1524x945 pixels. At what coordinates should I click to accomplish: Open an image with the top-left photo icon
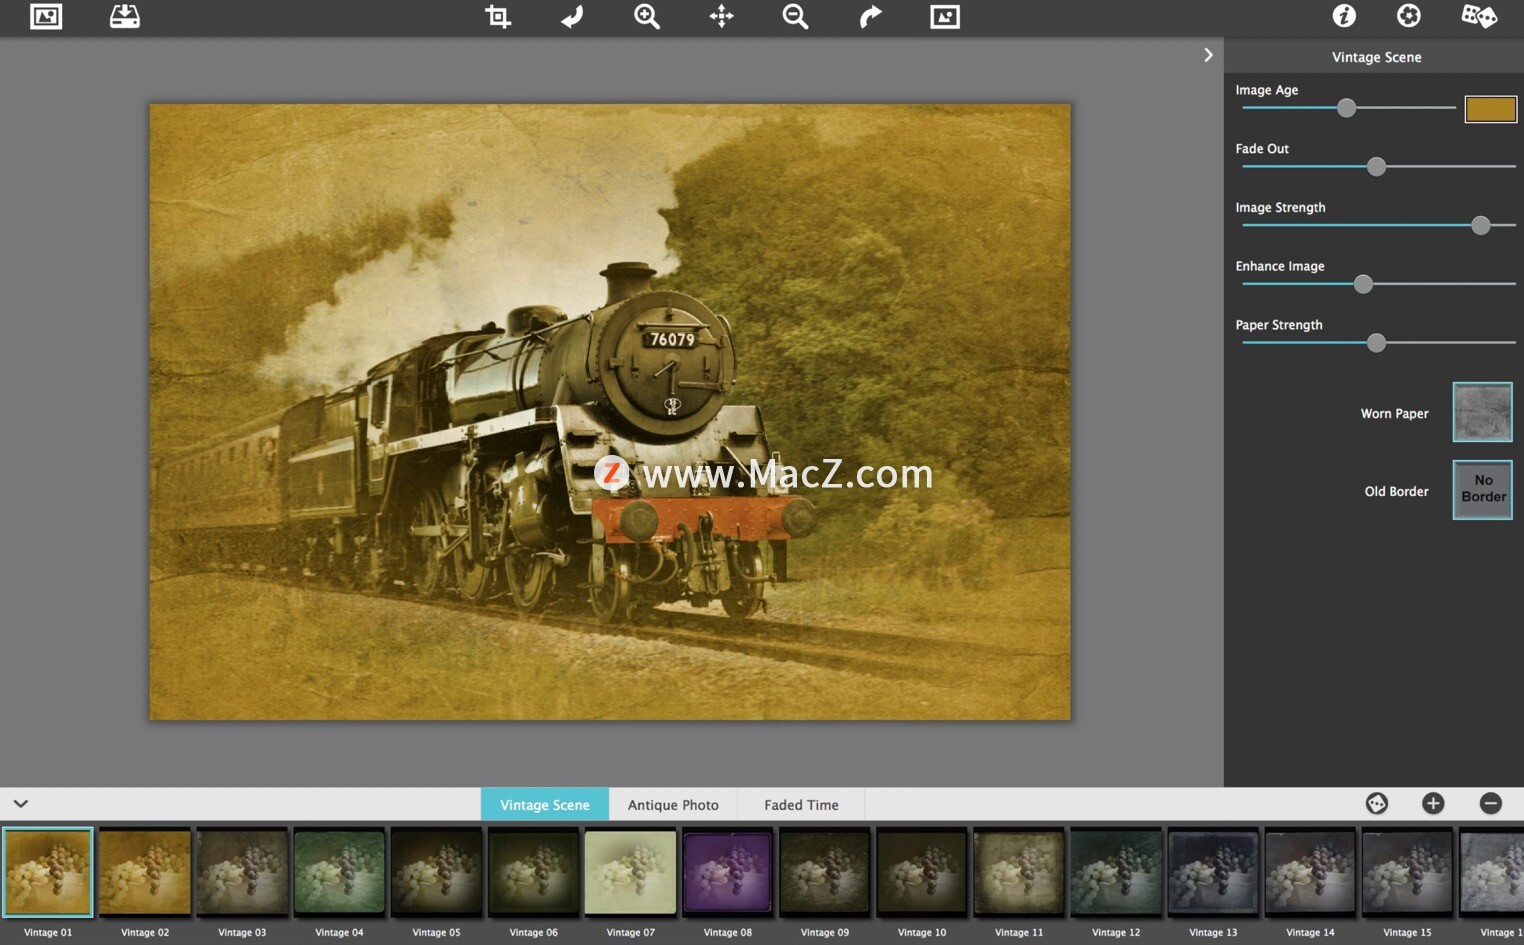(46, 16)
